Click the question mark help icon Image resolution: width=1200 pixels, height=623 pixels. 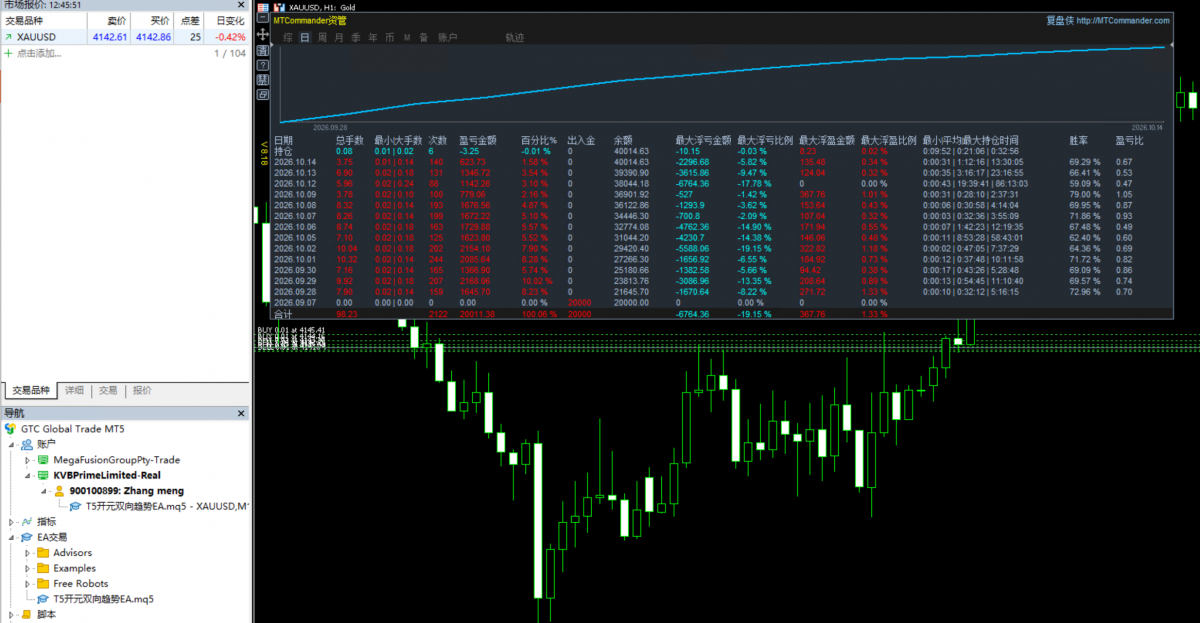click(x=262, y=64)
